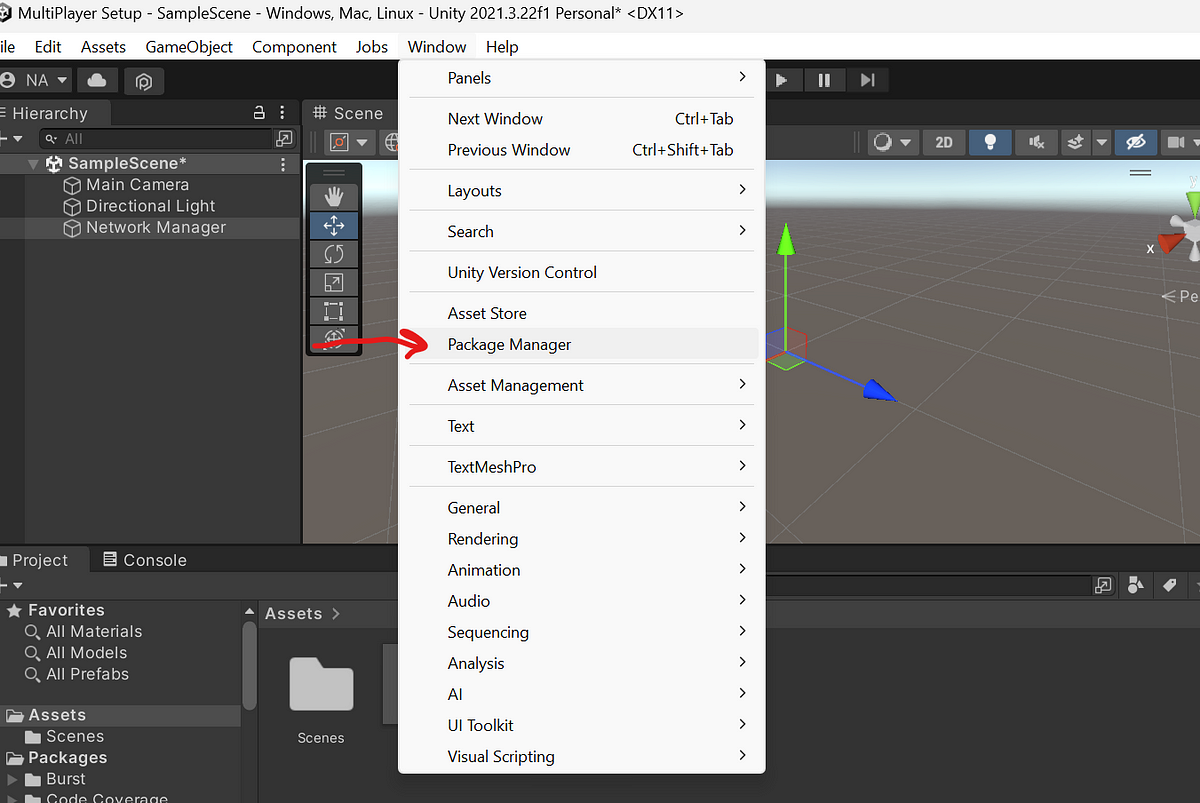Screen dimensions: 1200x803
Task: Open the NA account dropdown arrow
Action: [62, 80]
